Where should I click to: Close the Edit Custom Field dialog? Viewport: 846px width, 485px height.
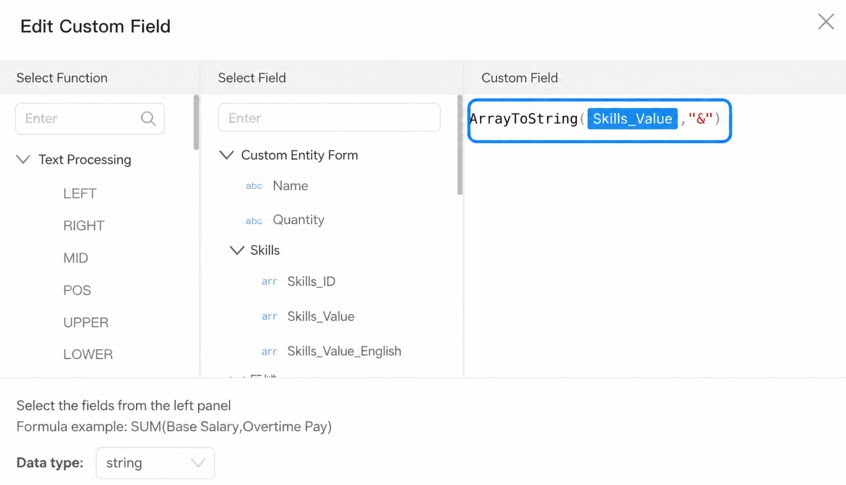(x=825, y=22)
